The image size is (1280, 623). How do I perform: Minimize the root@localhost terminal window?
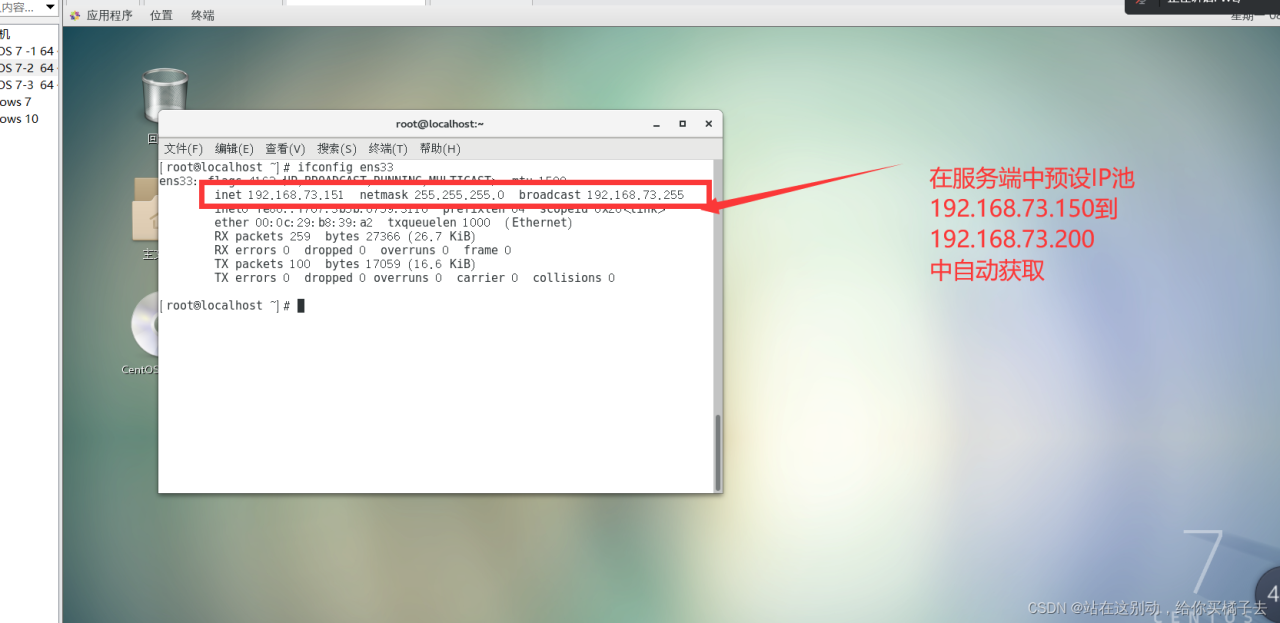tap(656, 124)
